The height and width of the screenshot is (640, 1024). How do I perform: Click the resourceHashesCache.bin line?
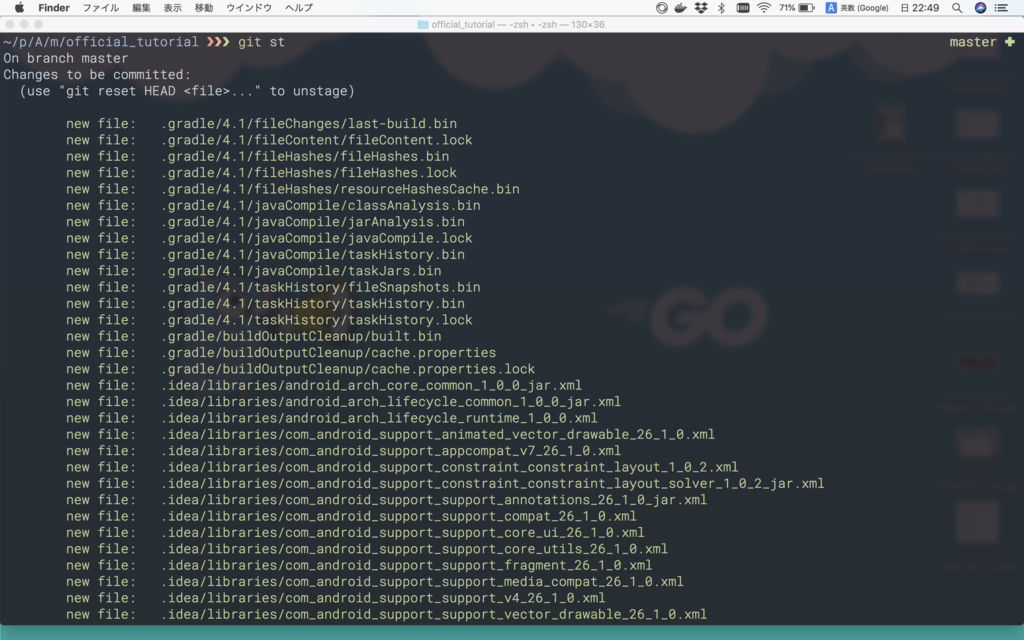[x=293, y=189]
